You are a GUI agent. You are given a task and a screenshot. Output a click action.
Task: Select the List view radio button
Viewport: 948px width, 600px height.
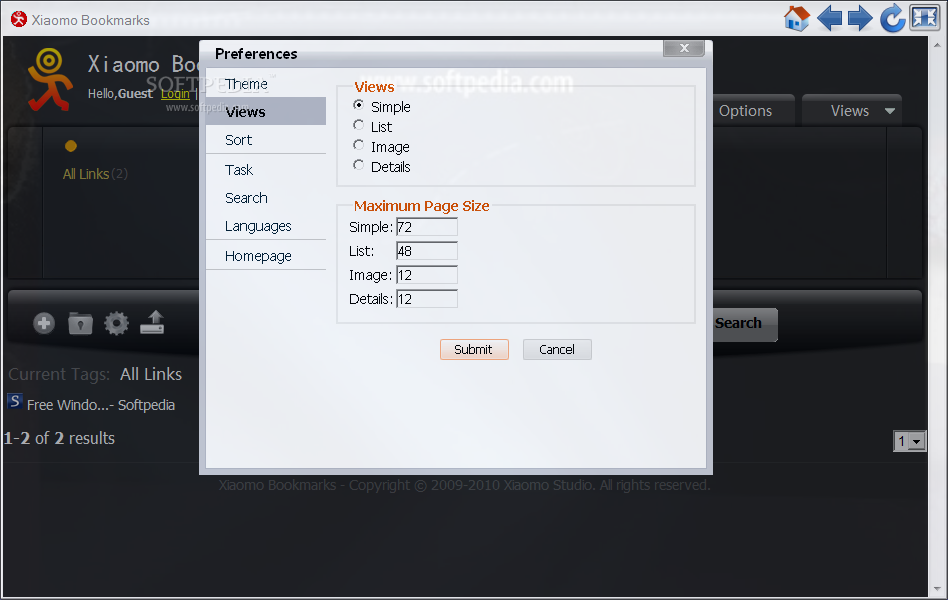359,125
